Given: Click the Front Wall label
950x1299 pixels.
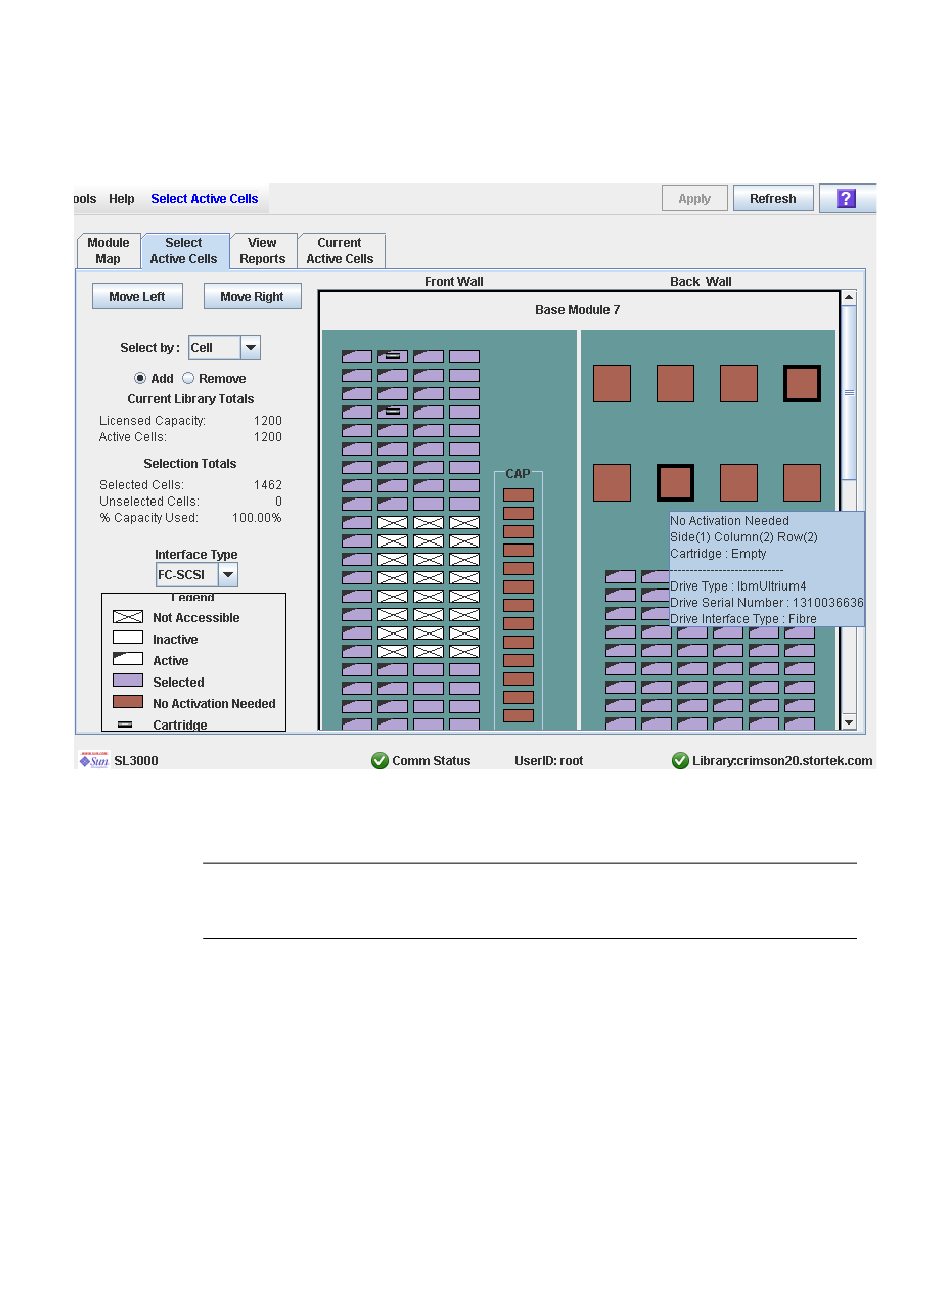Looking at the screenshot, I should coord(454,282).
